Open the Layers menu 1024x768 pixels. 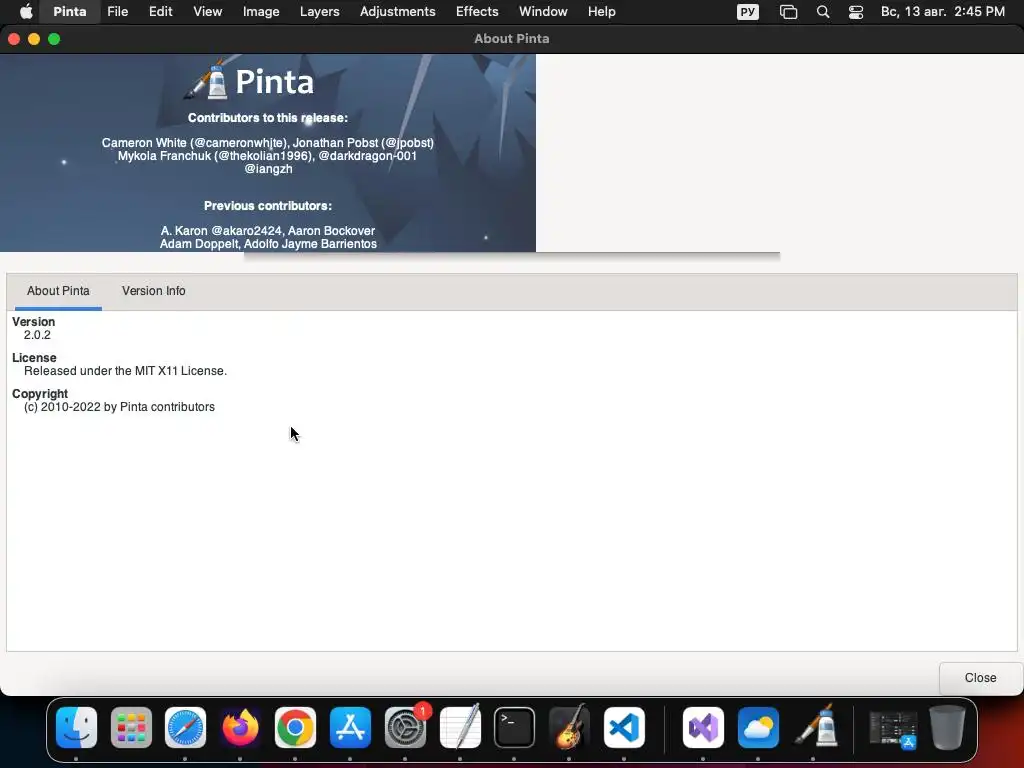tap(319, 12)
